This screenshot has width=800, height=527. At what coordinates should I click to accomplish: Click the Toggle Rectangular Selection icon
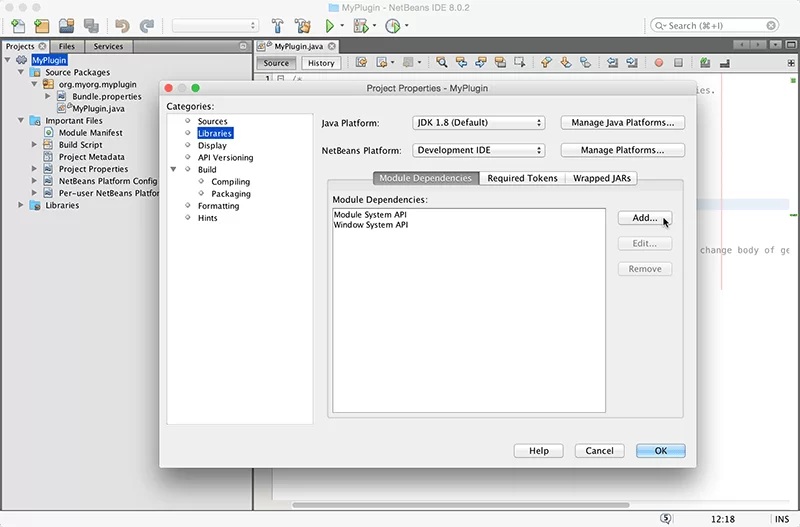click(x=519, y=63)
